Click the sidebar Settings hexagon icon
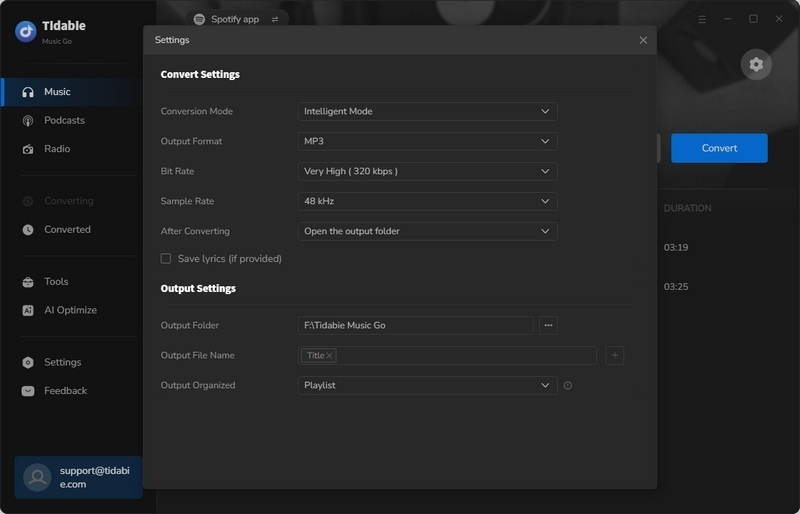This screenshot has width=800, height=514. [28, 362]
